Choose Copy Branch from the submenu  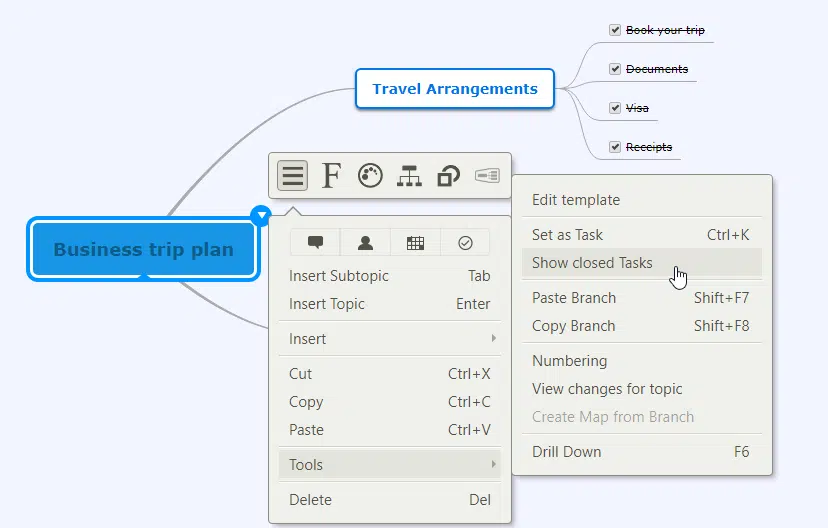pos(574,326)
